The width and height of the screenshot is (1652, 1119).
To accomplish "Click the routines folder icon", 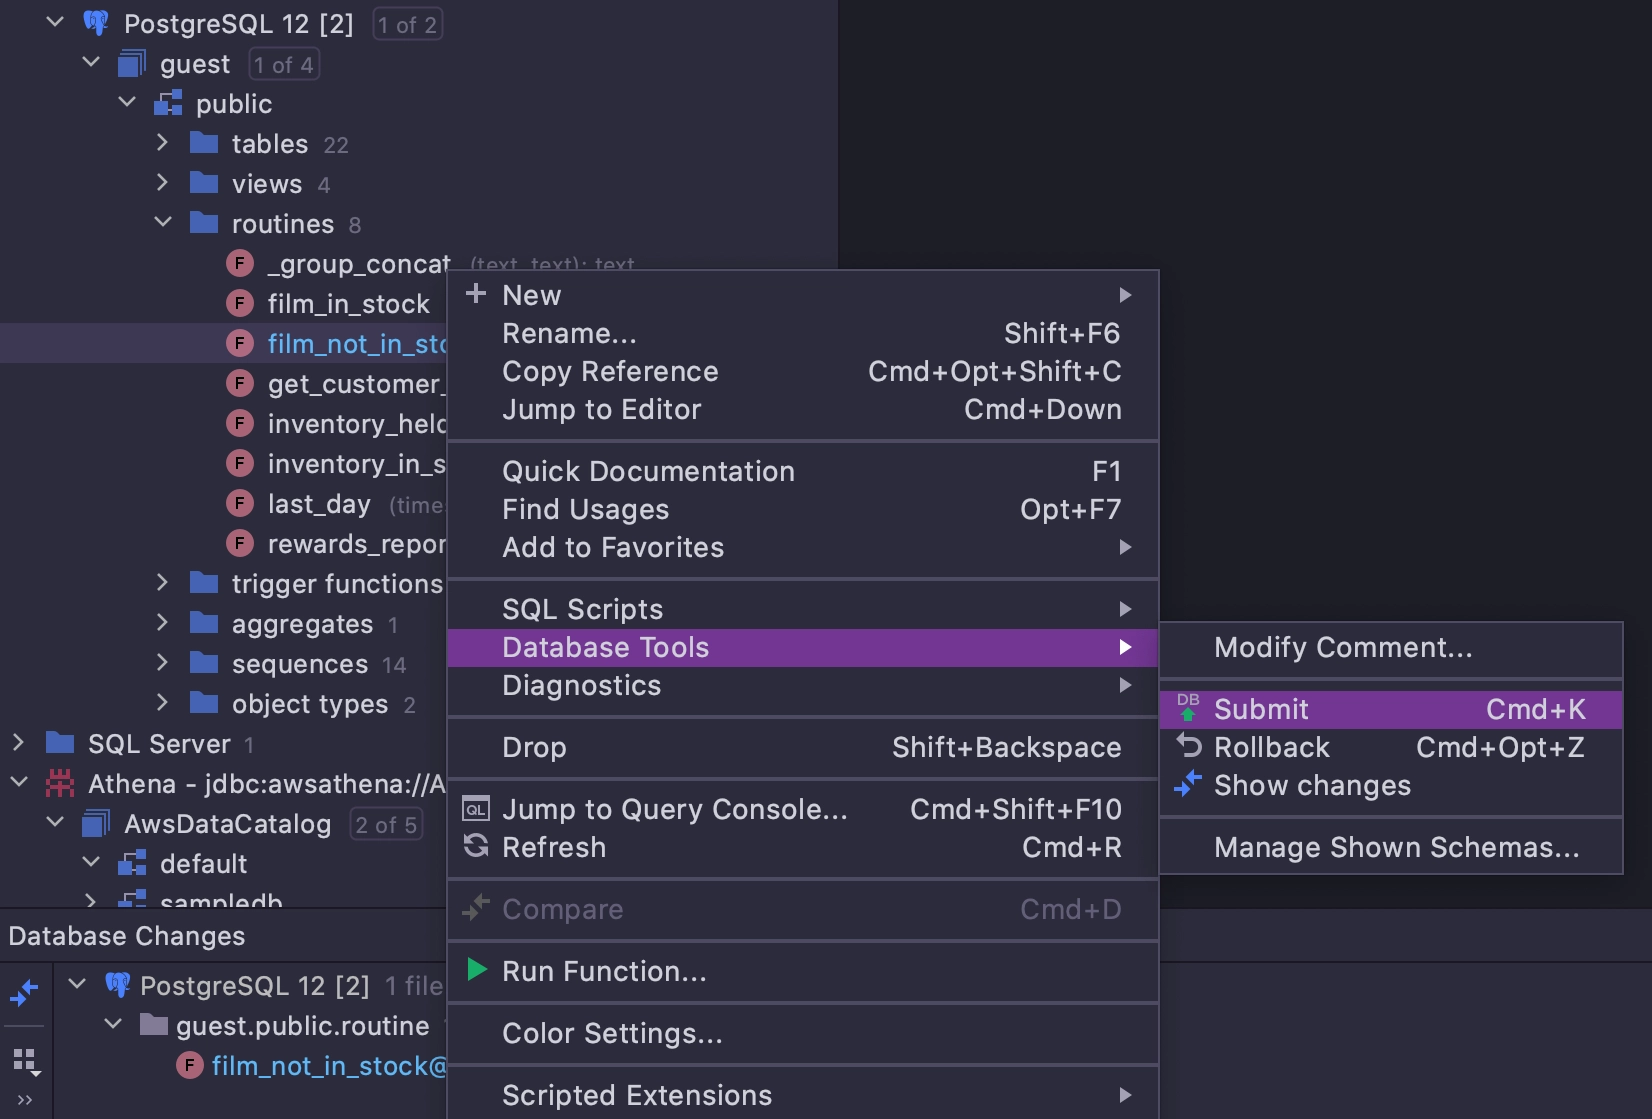I will (204, 223).
